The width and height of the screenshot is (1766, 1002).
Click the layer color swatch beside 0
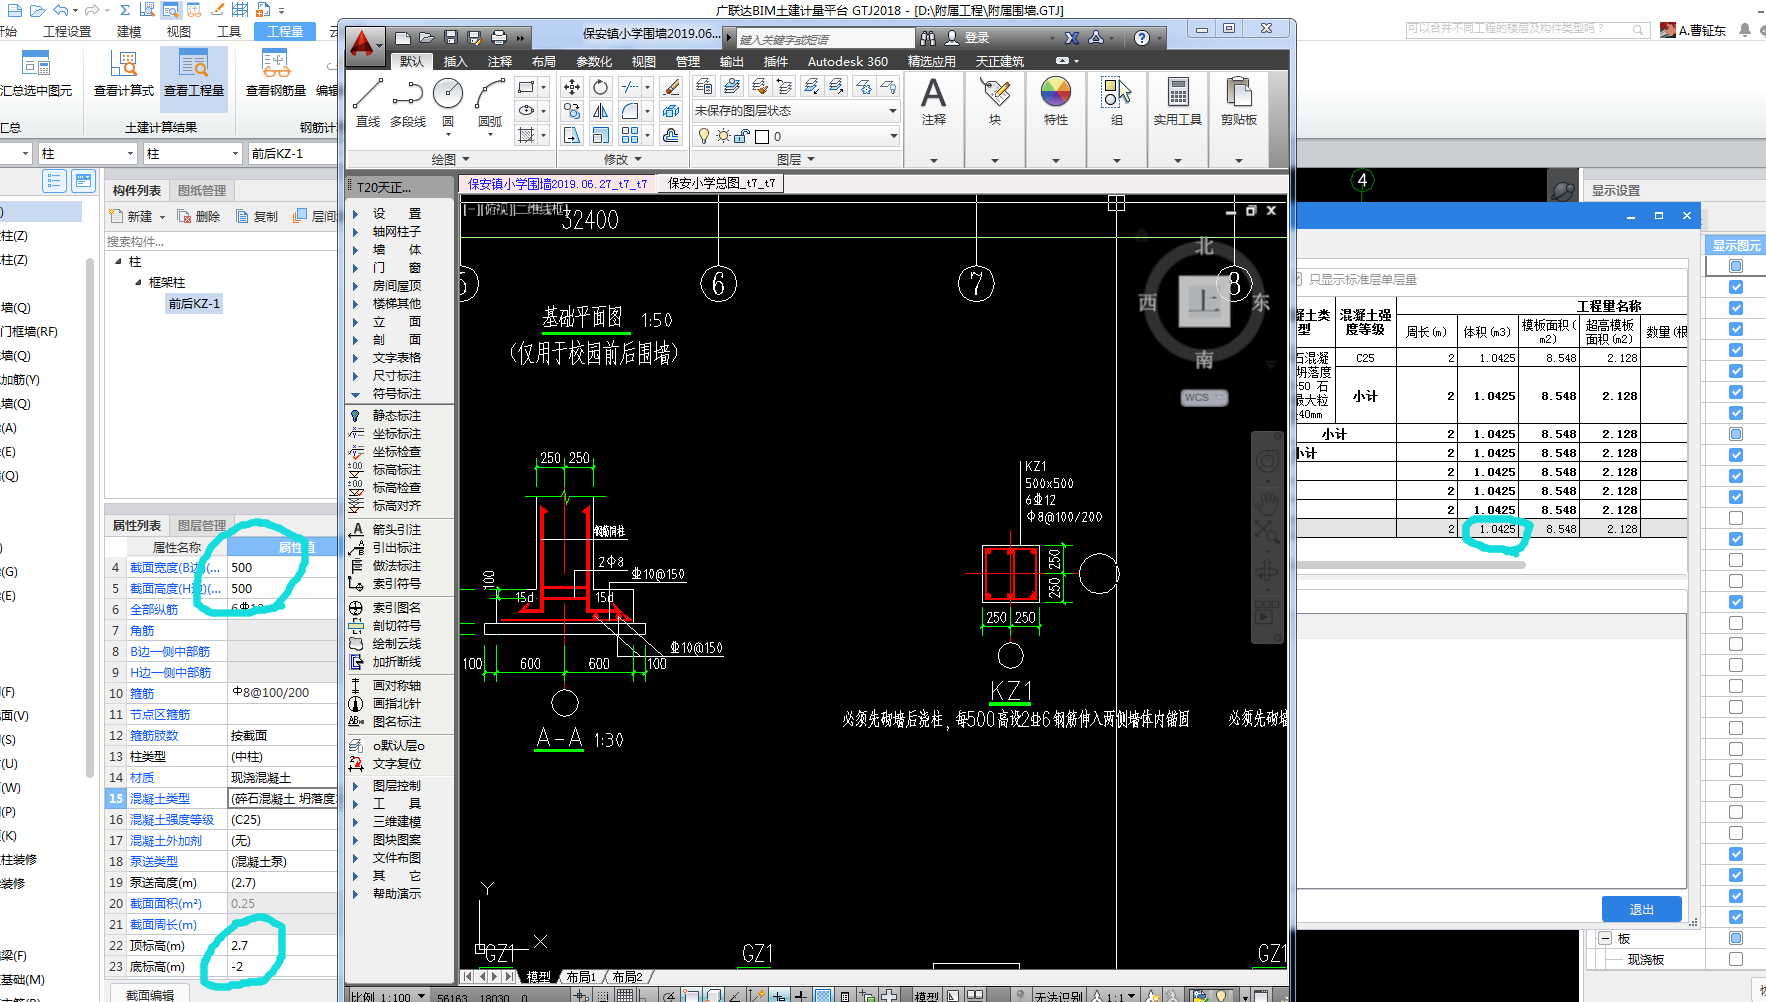pyautogui.click(x=762, y=136)
